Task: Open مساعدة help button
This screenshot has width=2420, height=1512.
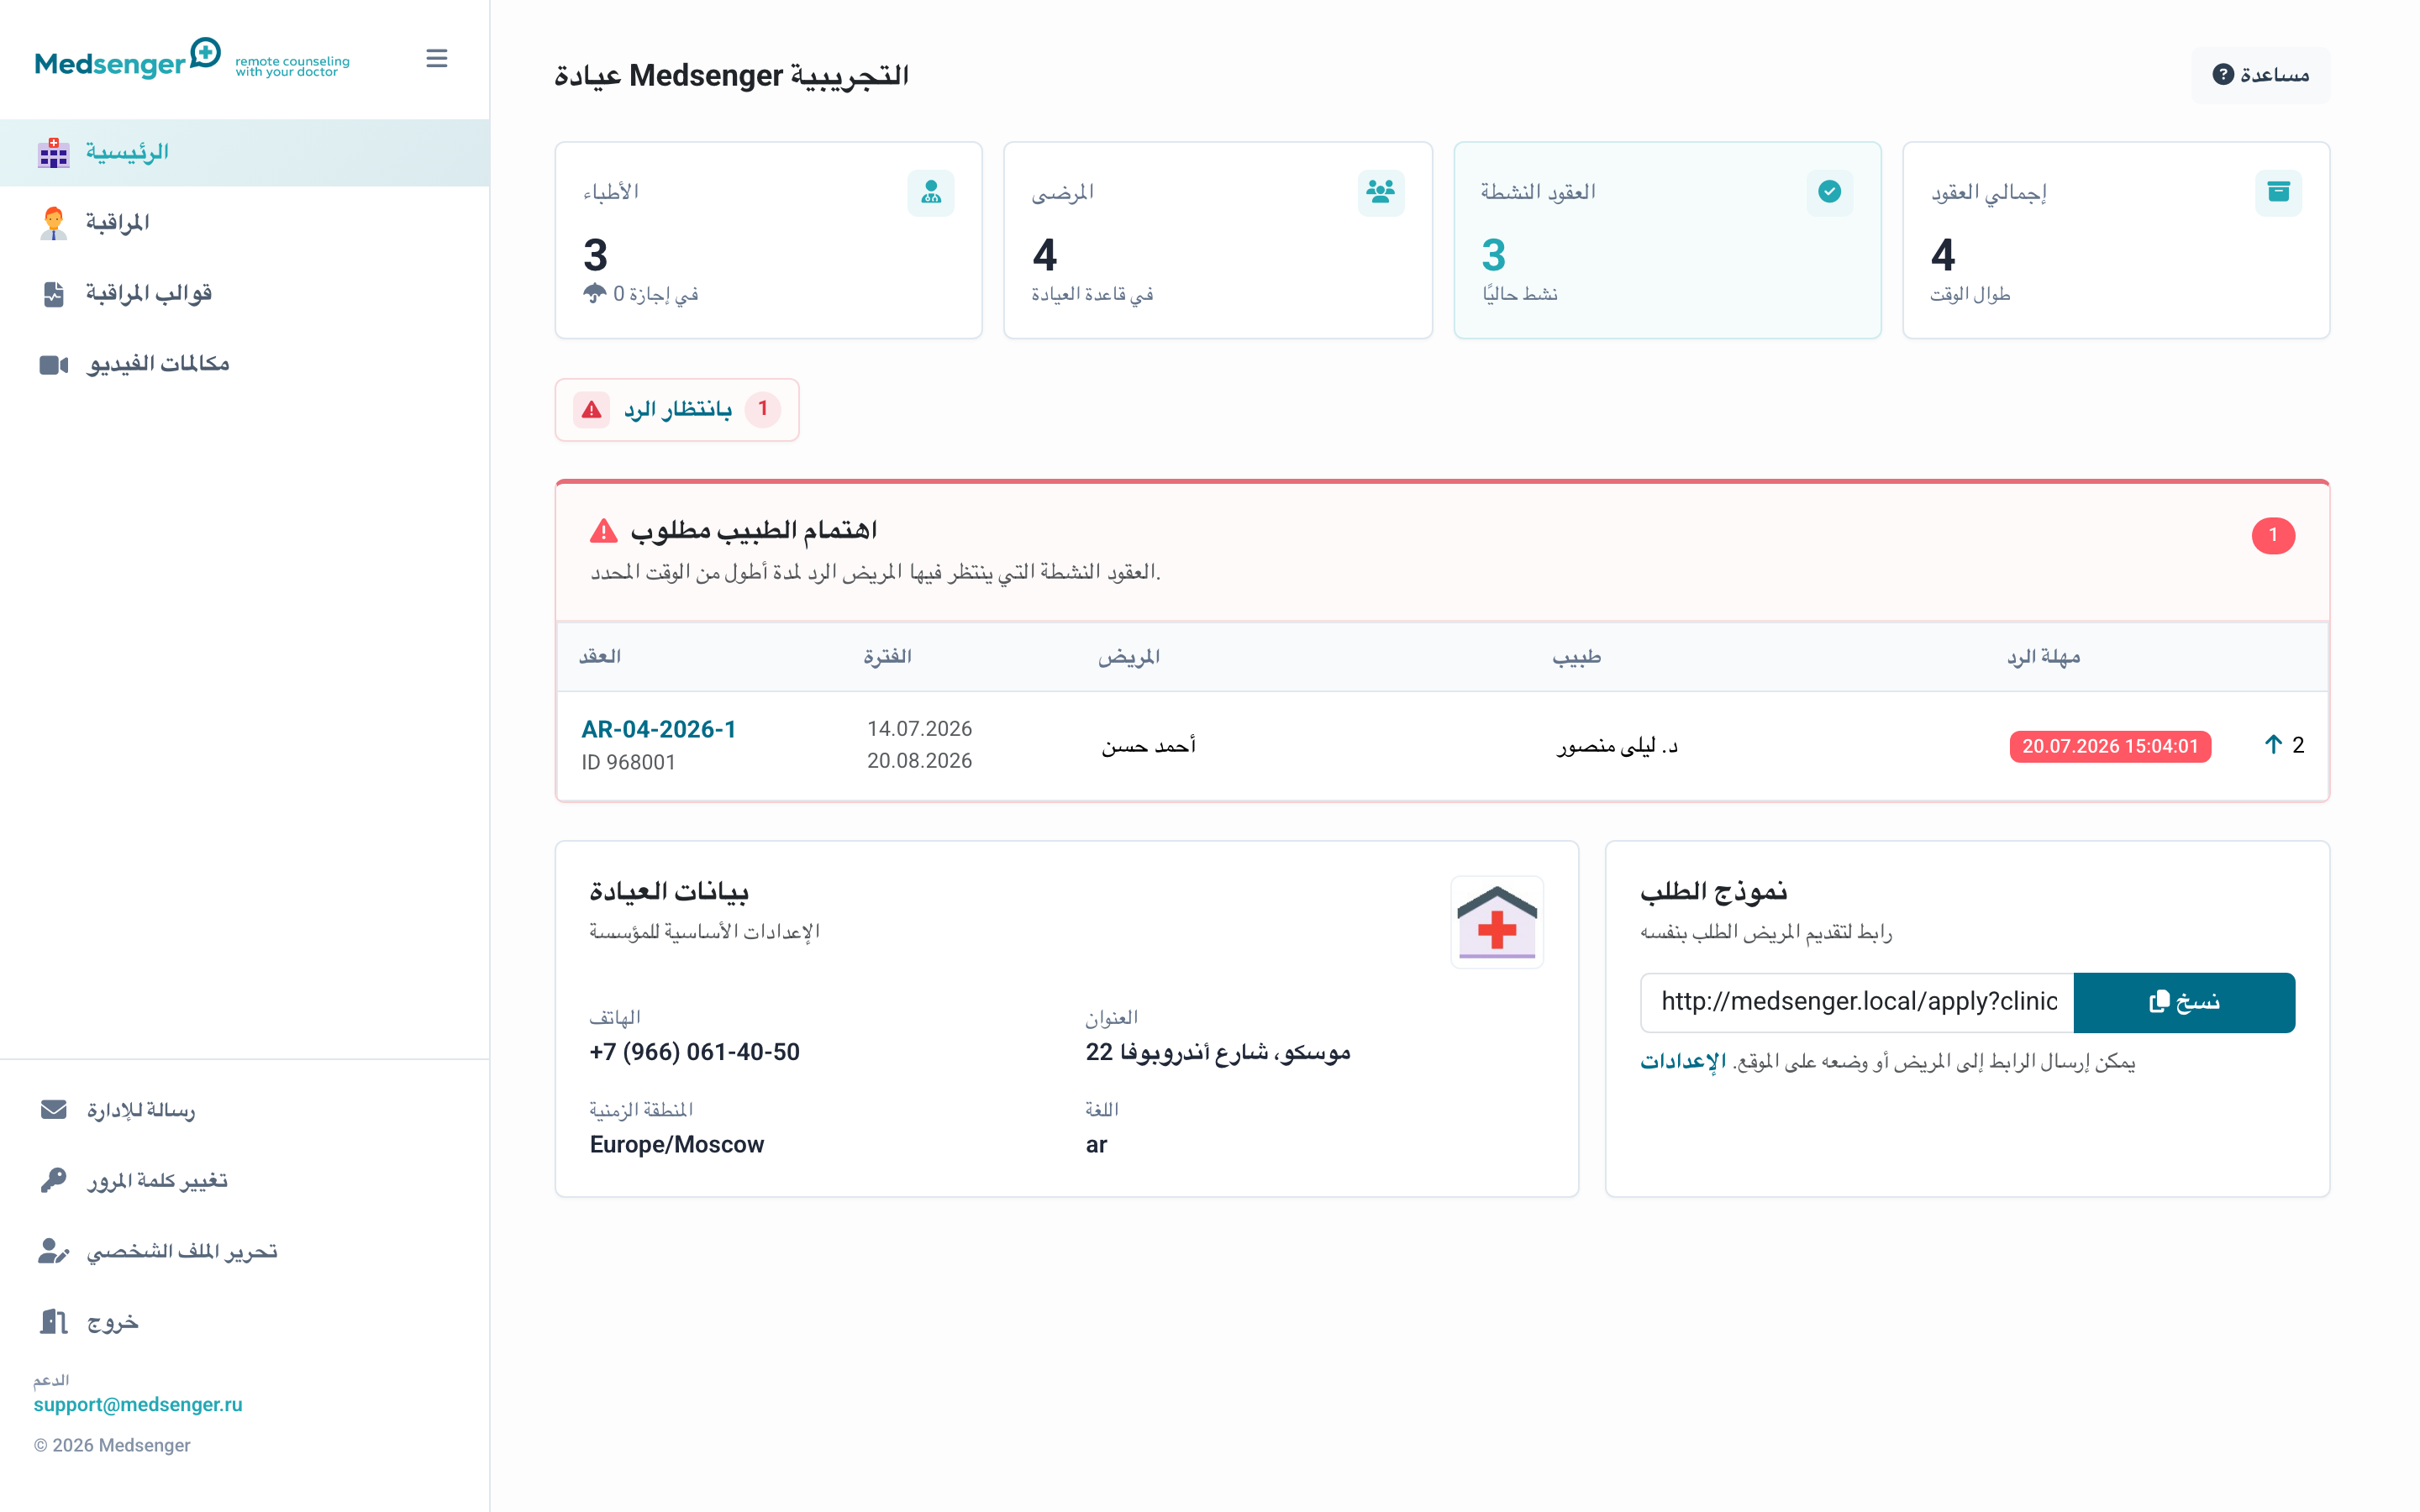Action: tap(2260, 75)
